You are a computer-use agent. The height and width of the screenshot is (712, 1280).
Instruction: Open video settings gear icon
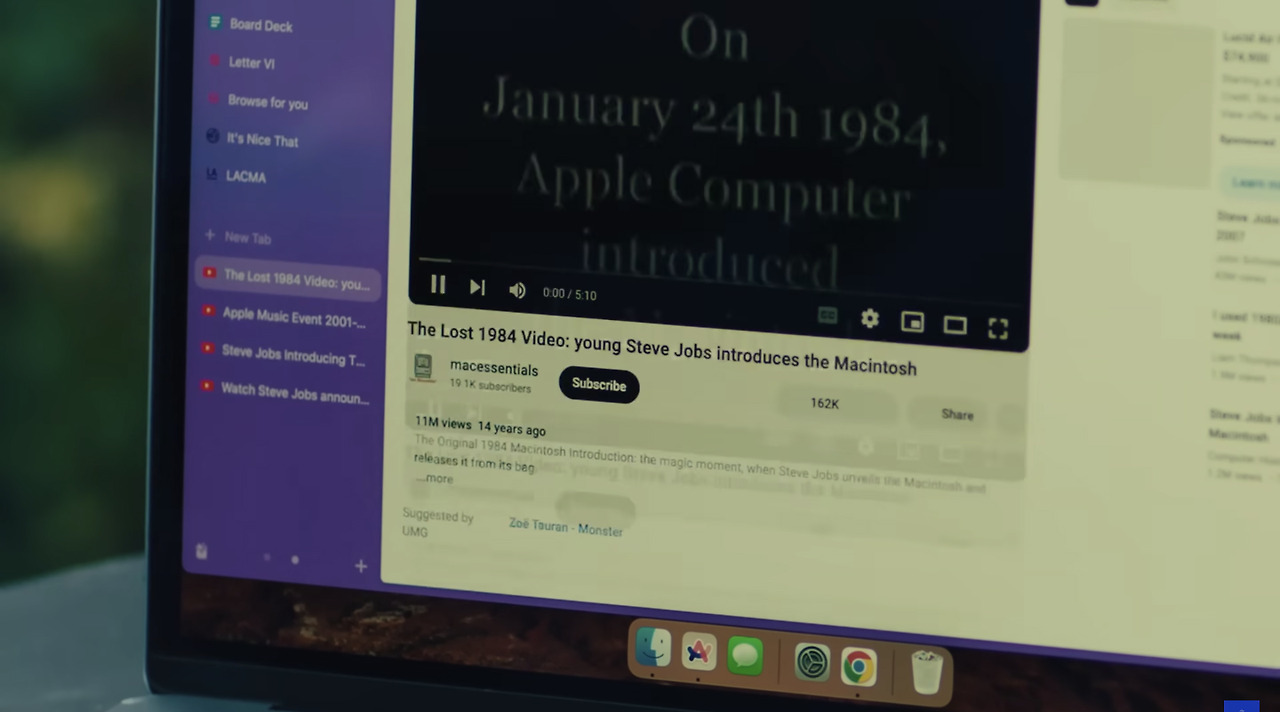tap(870, 319)
